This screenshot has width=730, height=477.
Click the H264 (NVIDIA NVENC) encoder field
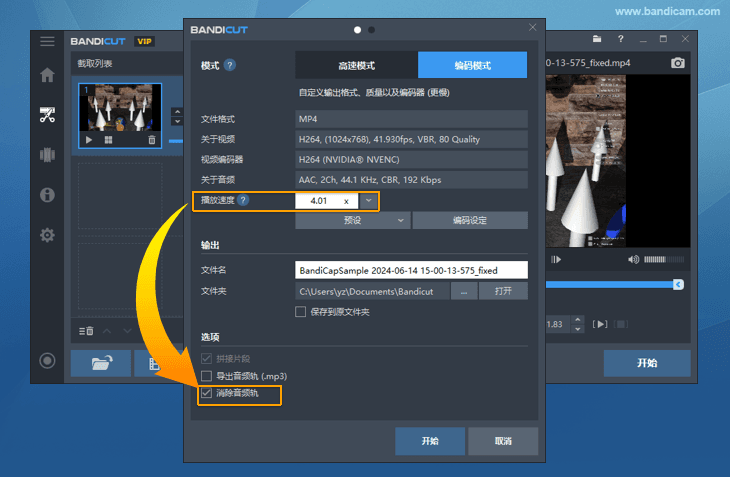click(x=412, y=160)
